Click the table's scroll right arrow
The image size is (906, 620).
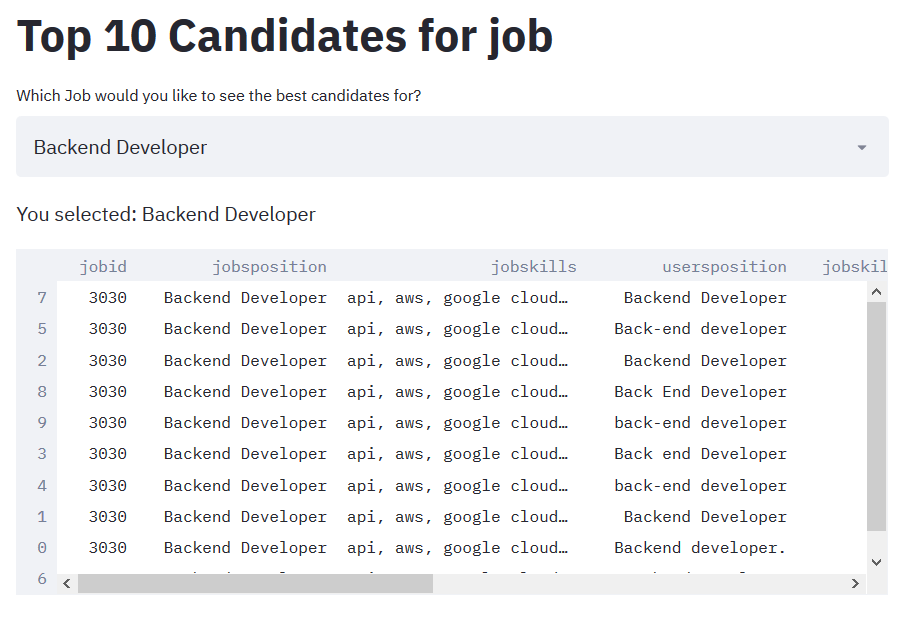(855, 584)
